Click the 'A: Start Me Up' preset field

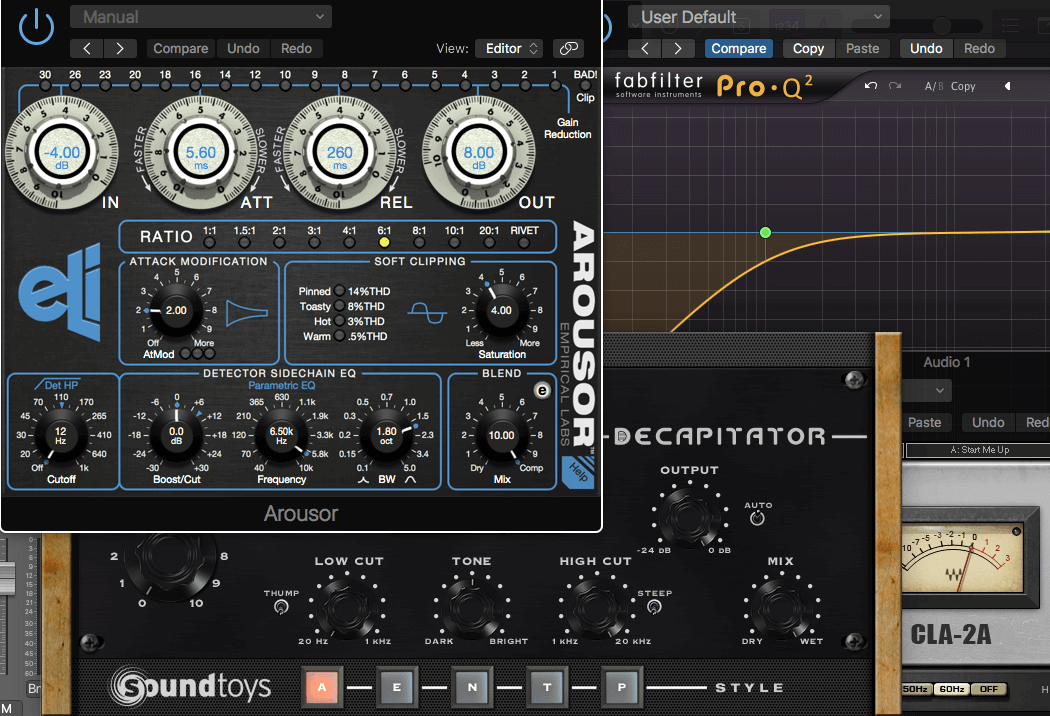[x=978, y=450]
